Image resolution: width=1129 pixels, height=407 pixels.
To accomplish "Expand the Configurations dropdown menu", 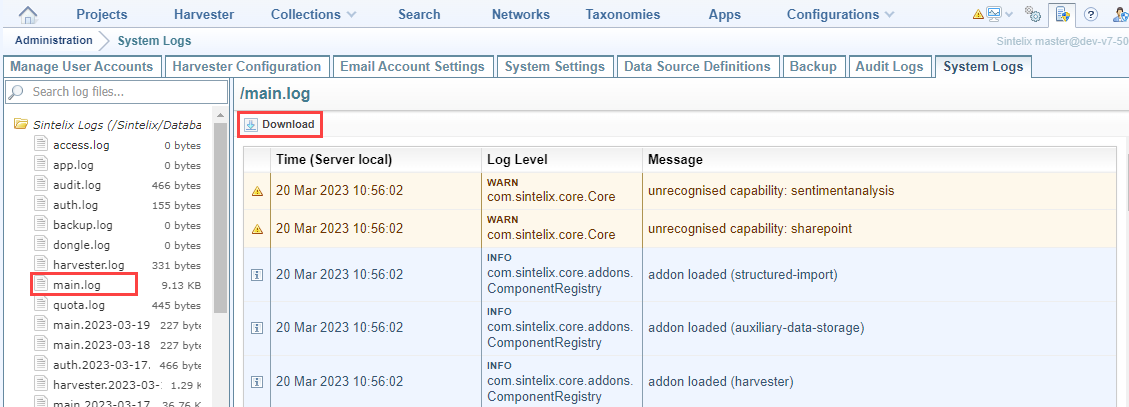I will (840, 14).
